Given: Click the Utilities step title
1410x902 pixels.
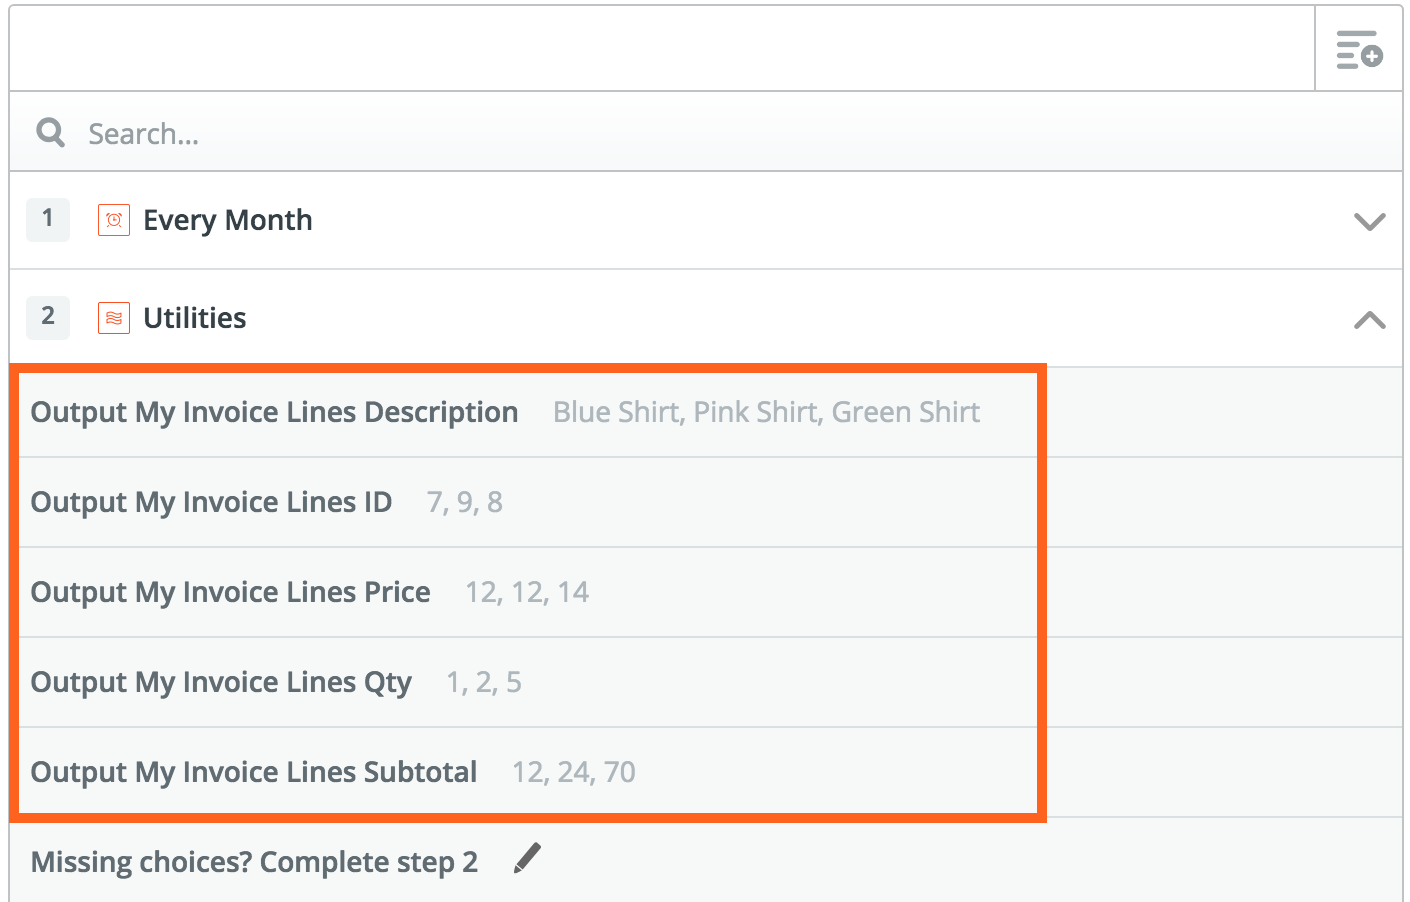Looking at the screenshot, I should point(194,318).
